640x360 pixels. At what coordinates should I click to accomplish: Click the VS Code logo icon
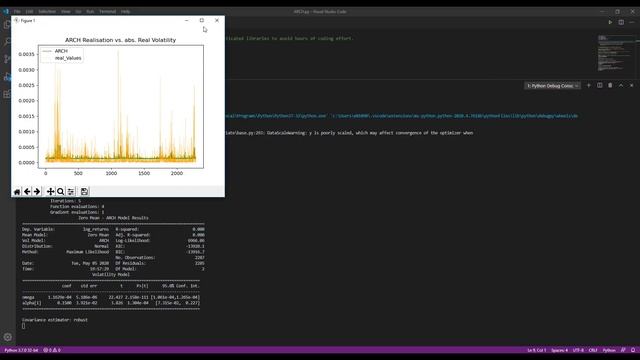tap(6, 11)
